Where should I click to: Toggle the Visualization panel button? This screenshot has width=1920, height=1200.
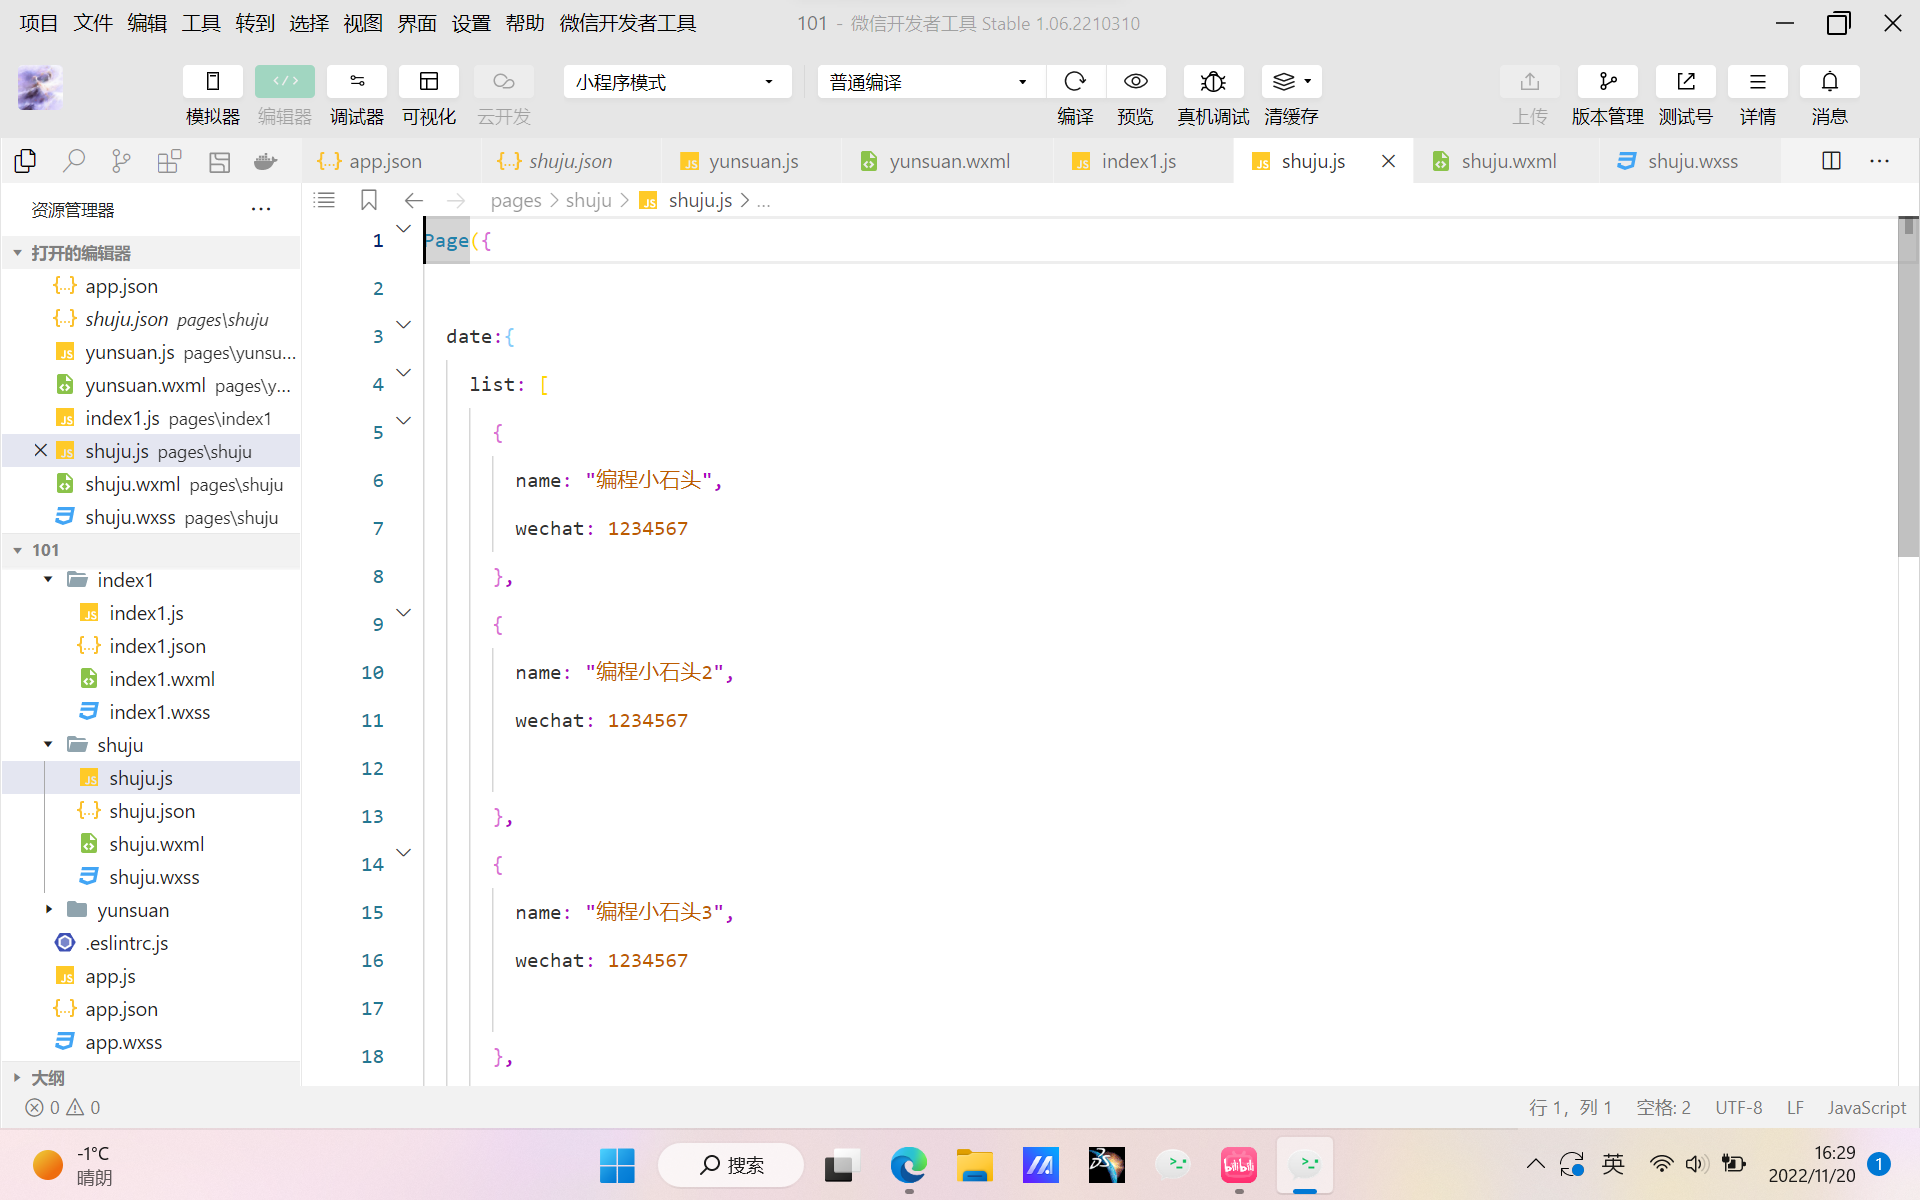pos(429,82)
